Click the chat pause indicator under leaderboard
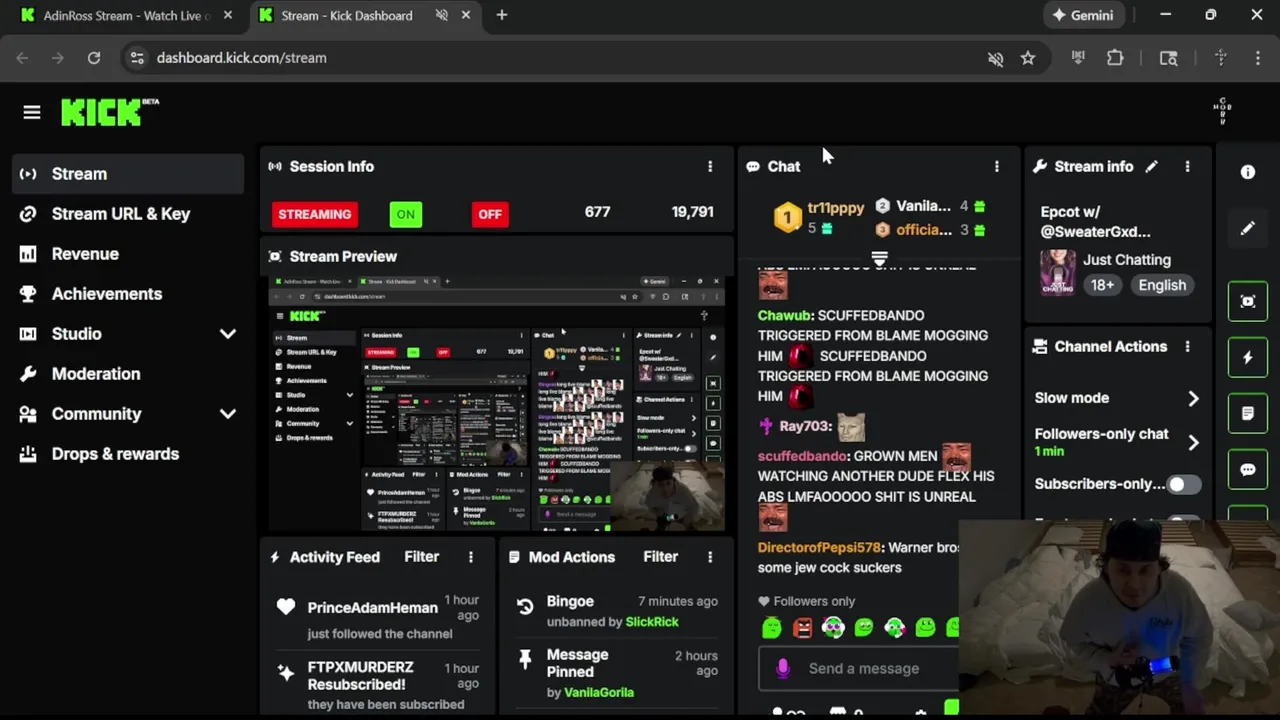Screen dimensions: 1280x720 [879, 259]
